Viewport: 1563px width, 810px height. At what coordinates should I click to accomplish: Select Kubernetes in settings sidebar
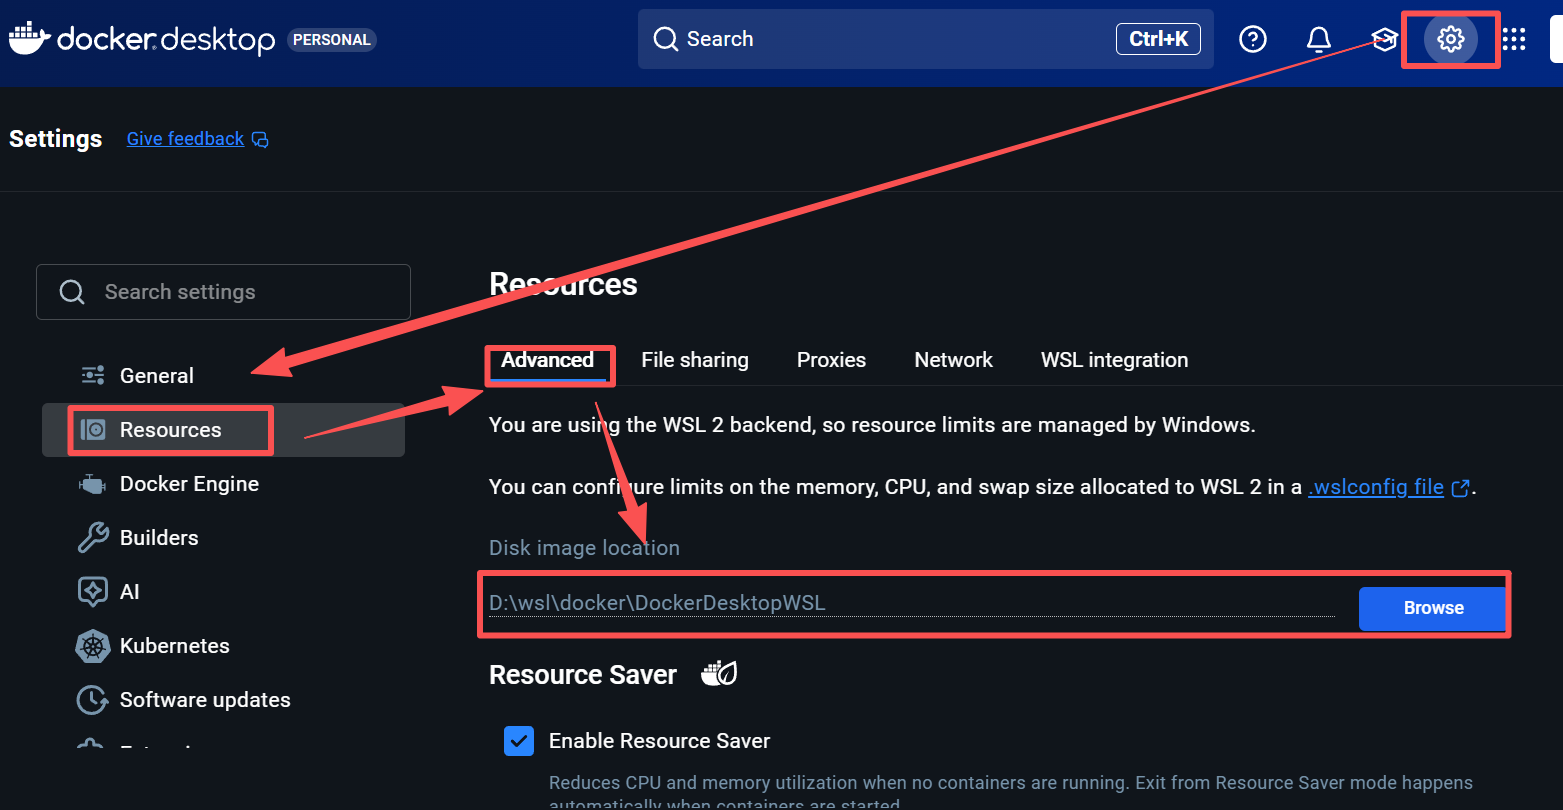pos(223,646)
